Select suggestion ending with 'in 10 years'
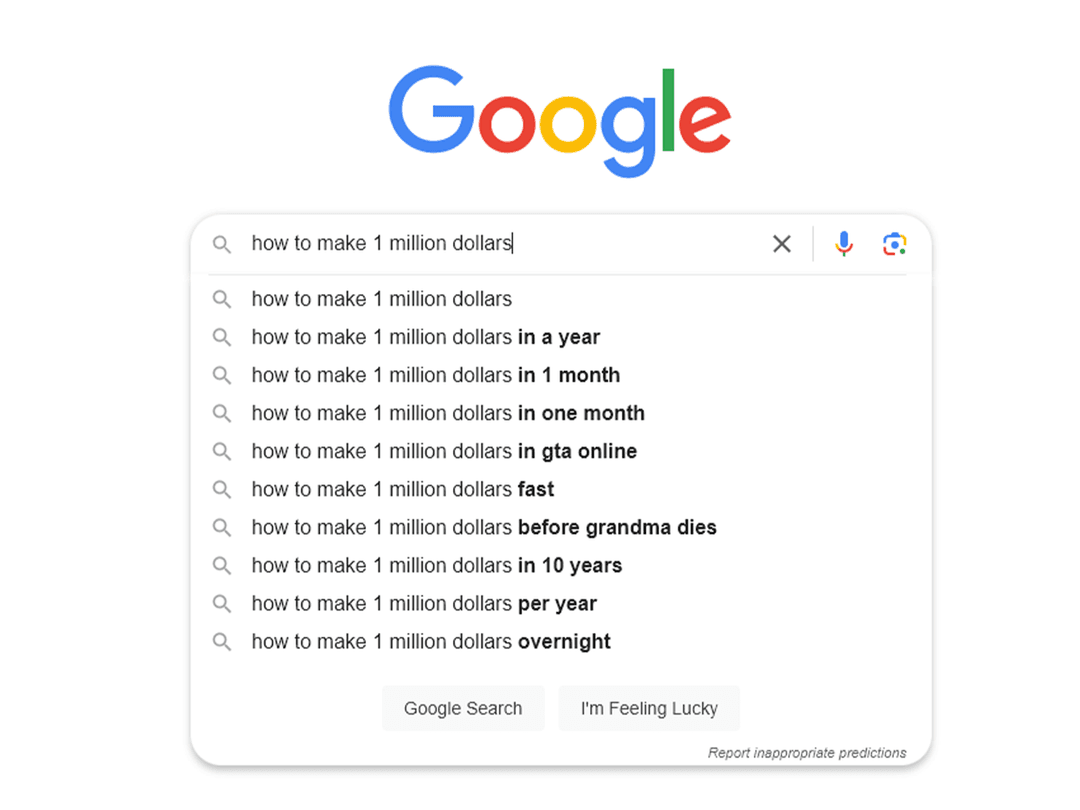Image resolution: width=1080 pixels, height=810 pixels. coord(436,565)
